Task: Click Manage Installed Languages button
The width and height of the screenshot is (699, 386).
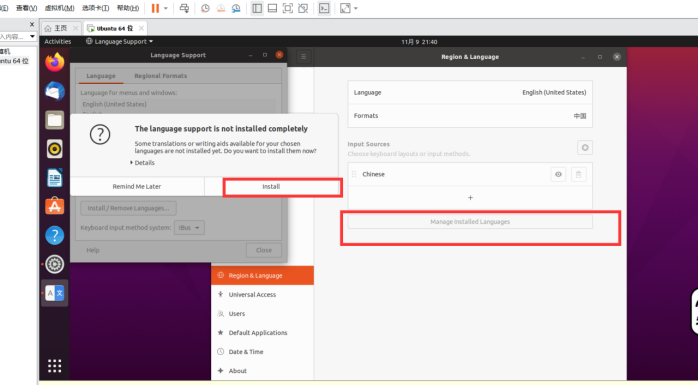Action: click(470, 222)
